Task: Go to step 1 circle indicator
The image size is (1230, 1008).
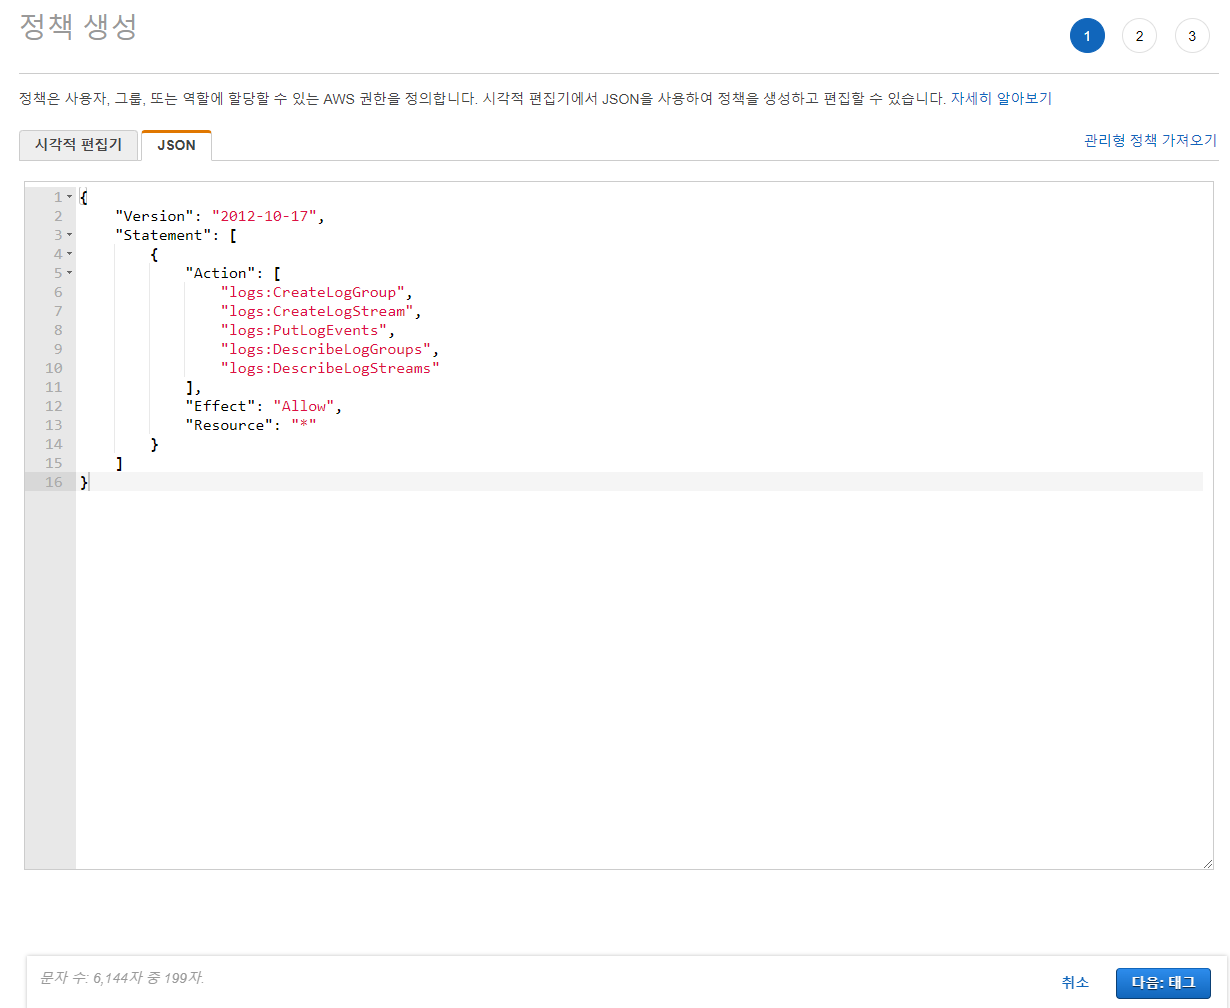Action: [x=1087, y=36]
